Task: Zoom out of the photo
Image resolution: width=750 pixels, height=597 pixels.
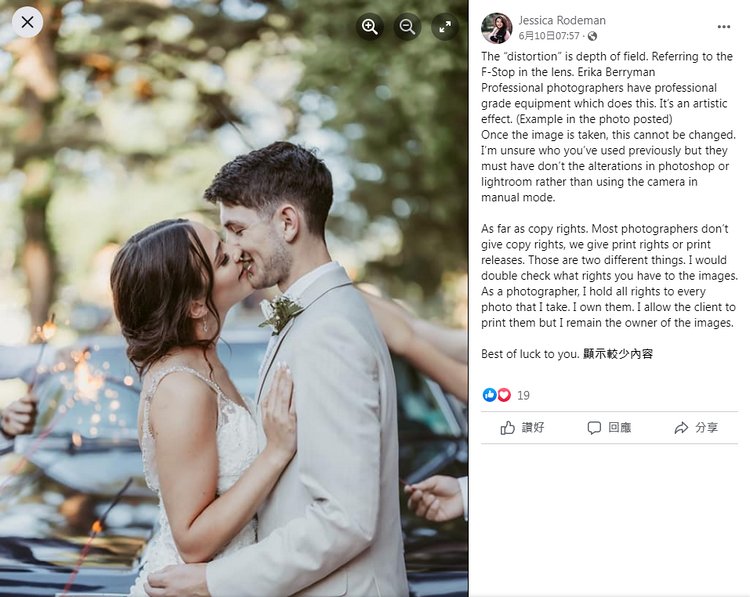Action: click(408, 27)
